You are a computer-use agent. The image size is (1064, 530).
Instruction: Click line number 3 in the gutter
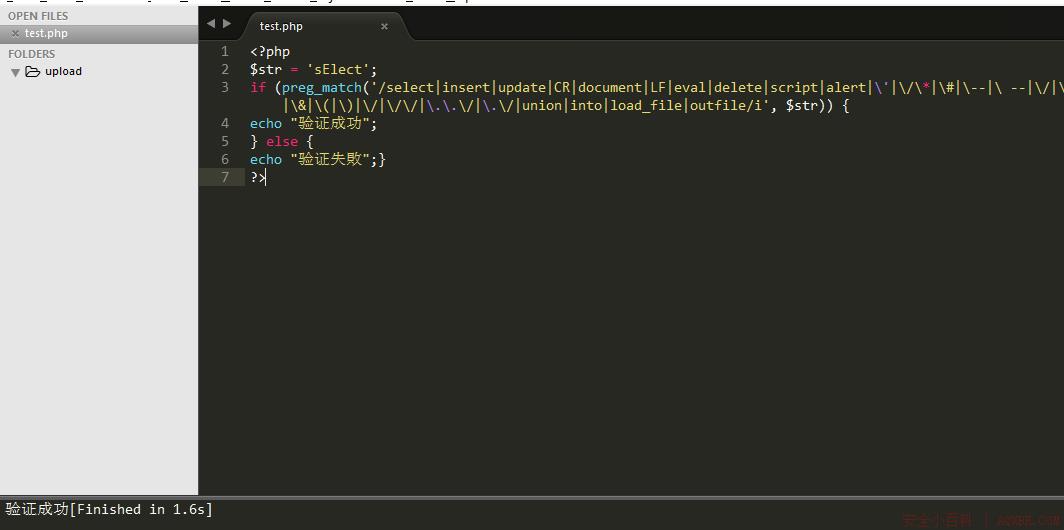pyautogui.click(x=225, y=88)
